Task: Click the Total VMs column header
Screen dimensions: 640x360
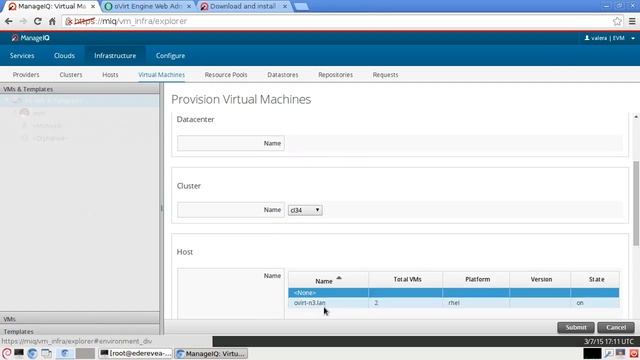Action: (407, 280)
